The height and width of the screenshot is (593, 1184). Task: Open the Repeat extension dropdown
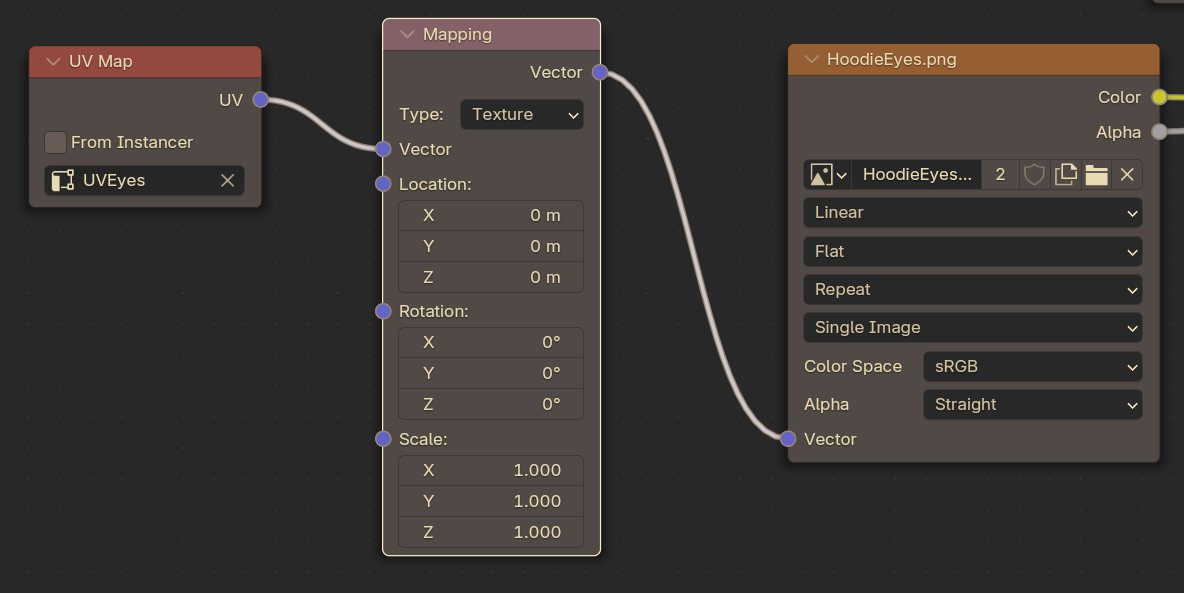[x=973, y=290]
